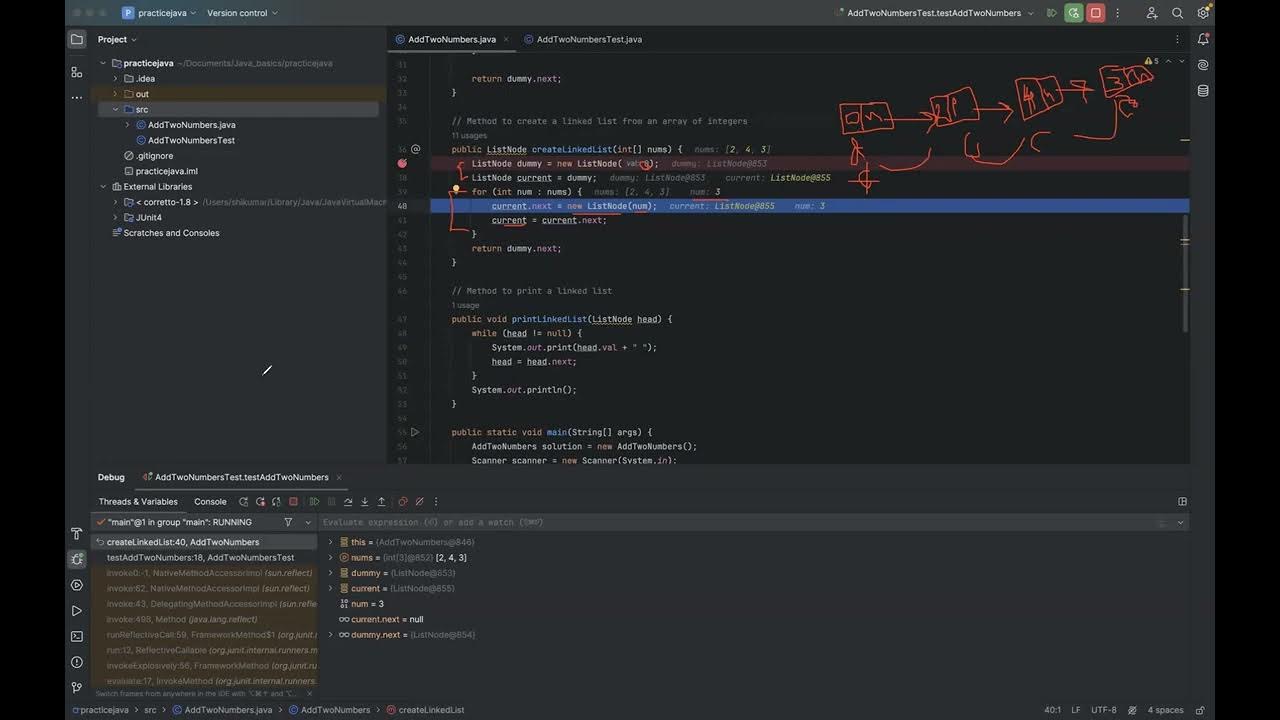Expand the dummy variable
Screen dimensions: 1280x720
[x=331, y=573]
